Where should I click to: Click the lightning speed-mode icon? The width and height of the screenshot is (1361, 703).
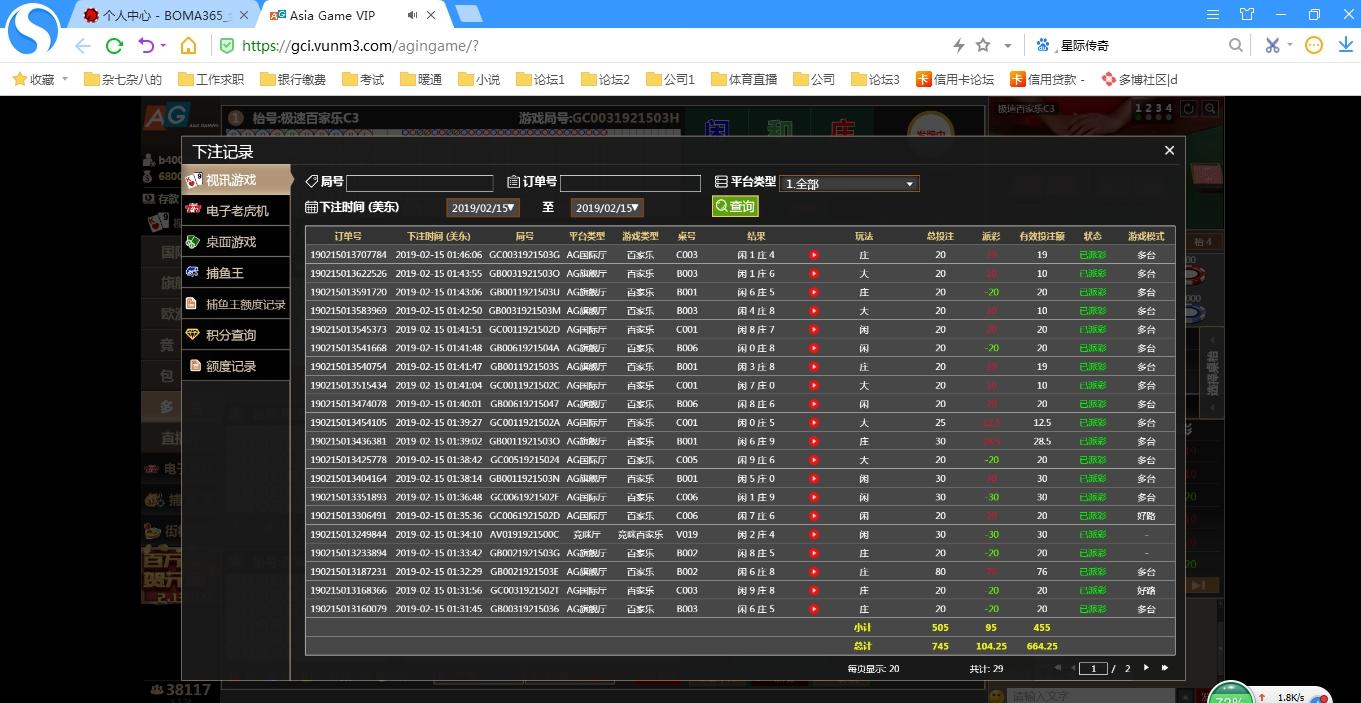[958, 46]
